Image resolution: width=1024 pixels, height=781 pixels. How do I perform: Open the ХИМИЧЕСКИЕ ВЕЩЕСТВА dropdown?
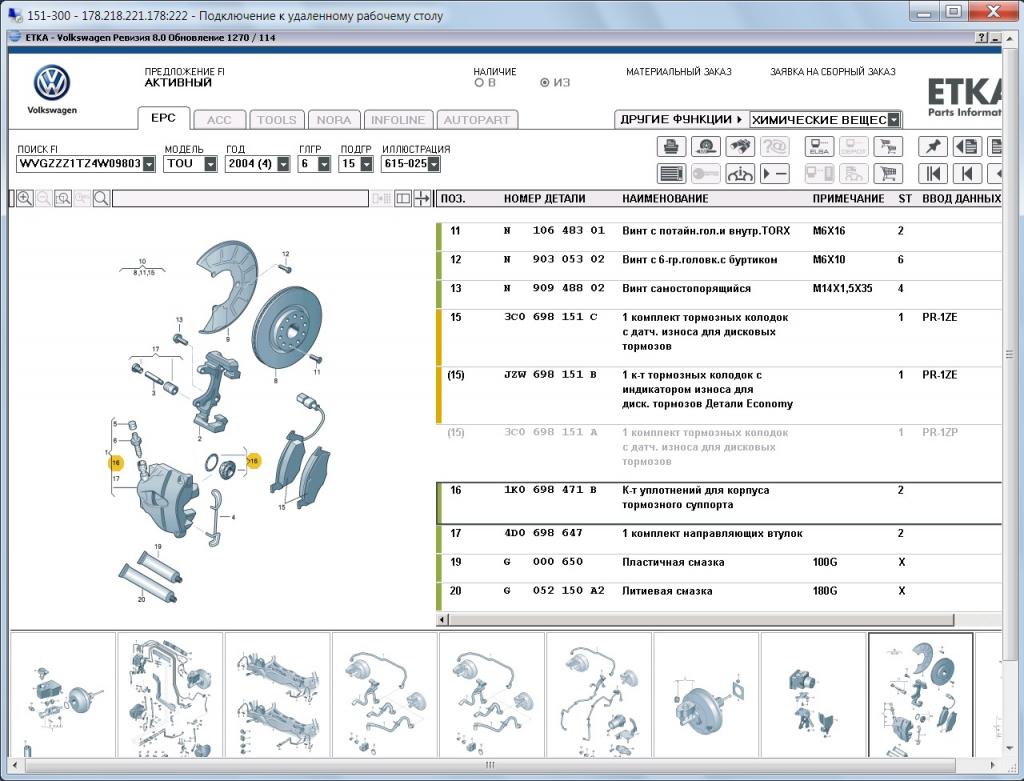[894, 120]
